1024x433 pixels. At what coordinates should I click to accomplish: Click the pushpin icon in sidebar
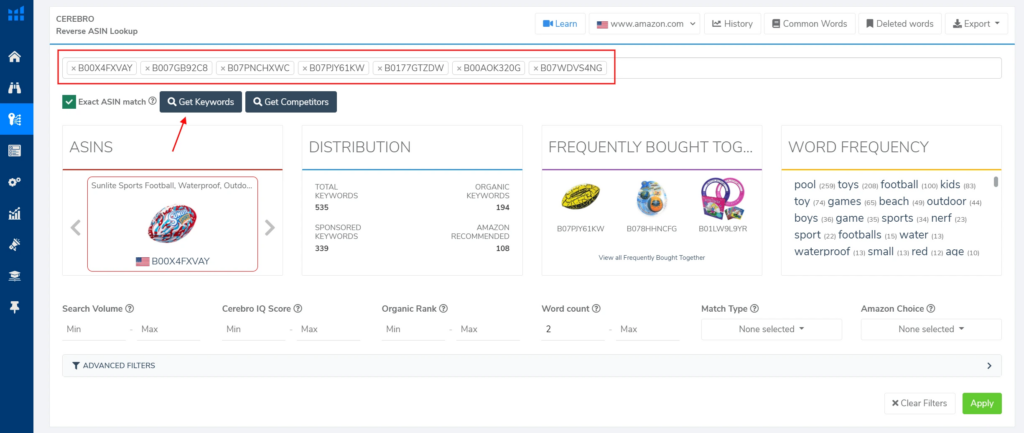(14, 308)
